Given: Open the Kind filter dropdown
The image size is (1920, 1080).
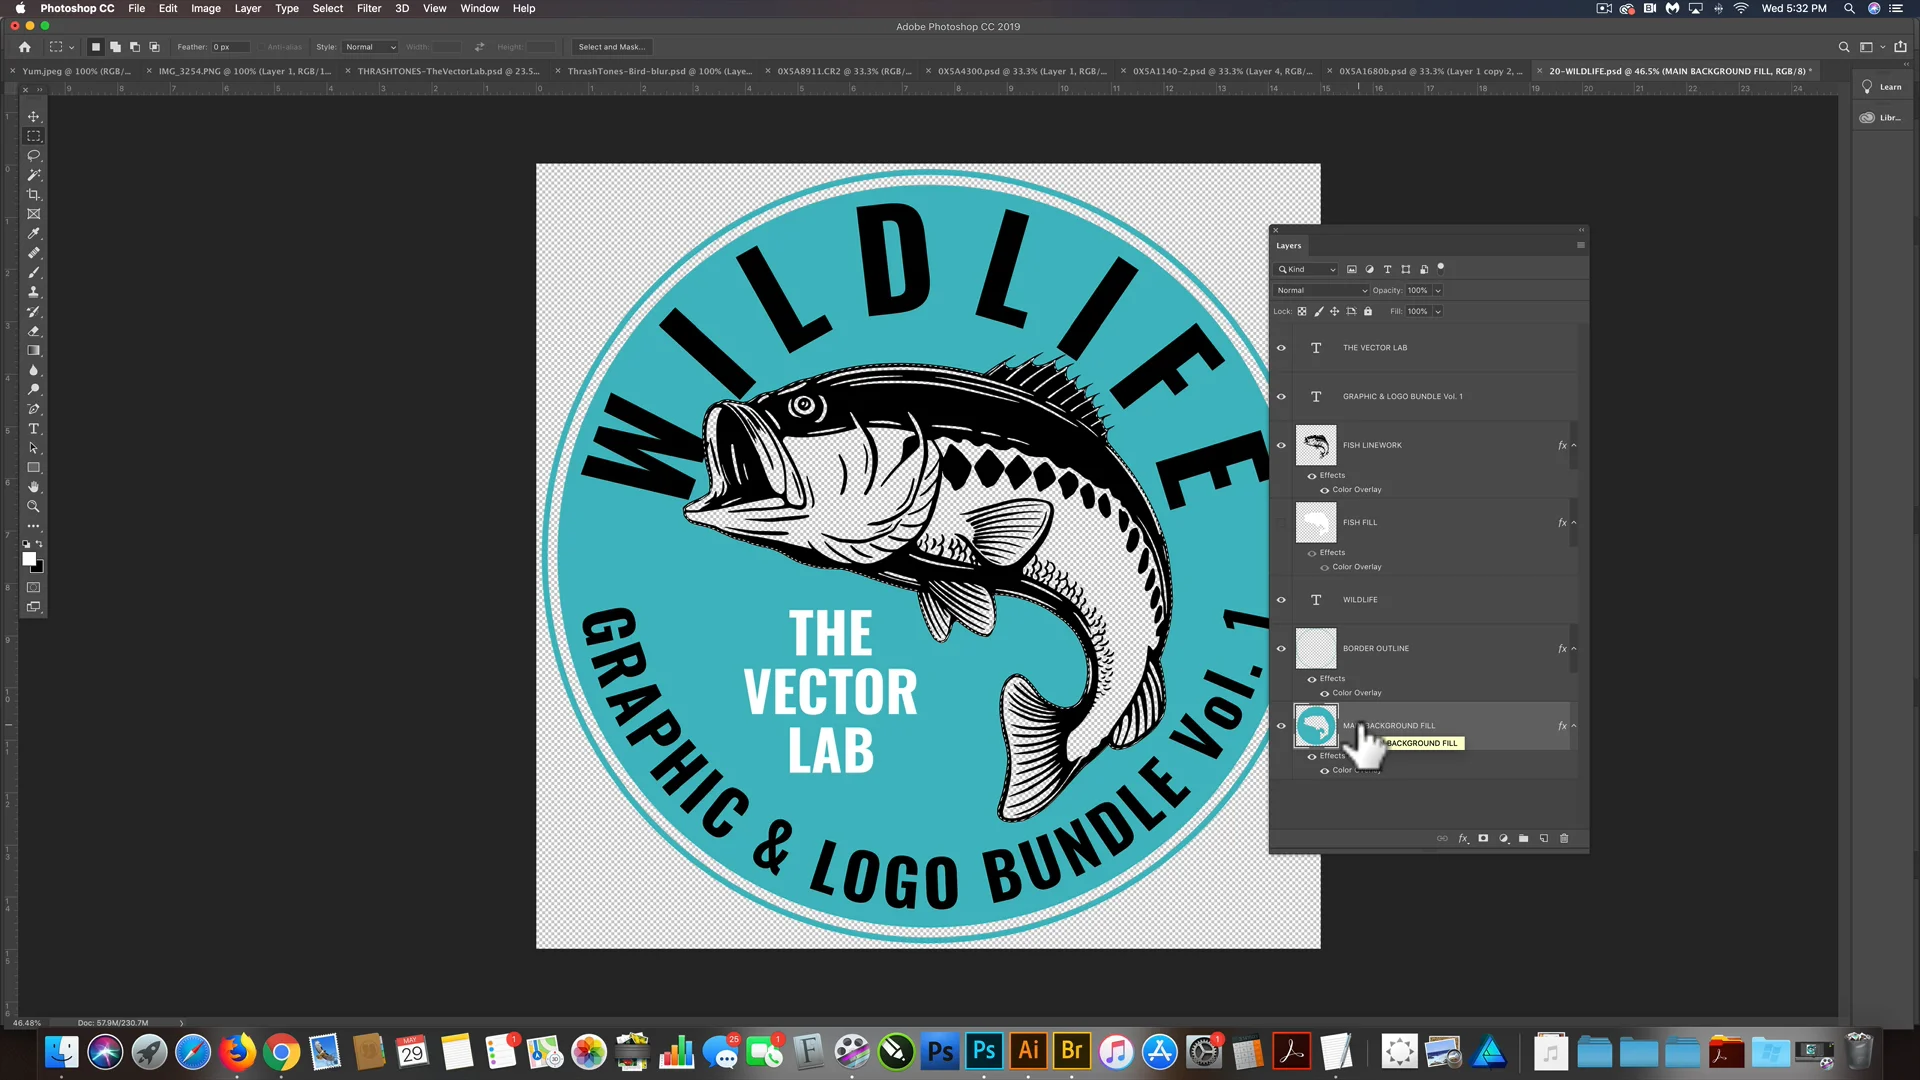Looking at the screenshot, I should [x=1307, y=269].
